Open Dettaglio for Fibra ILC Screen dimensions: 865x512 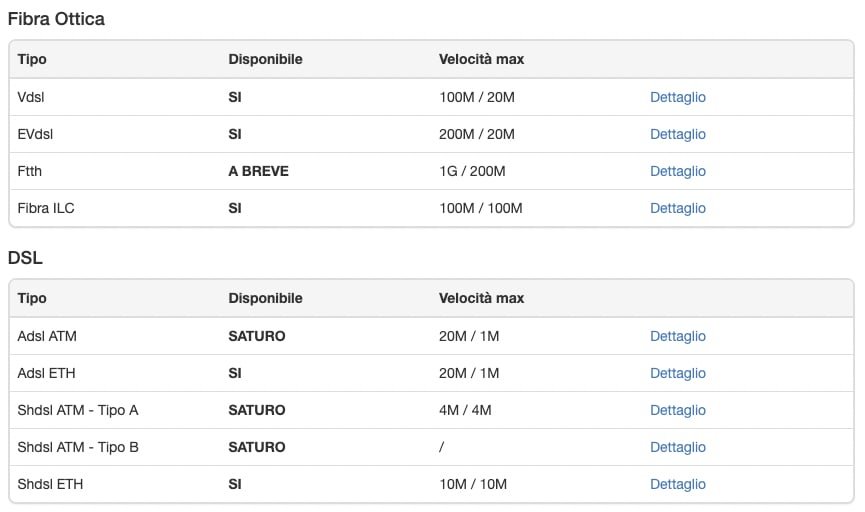pos(677,209)
